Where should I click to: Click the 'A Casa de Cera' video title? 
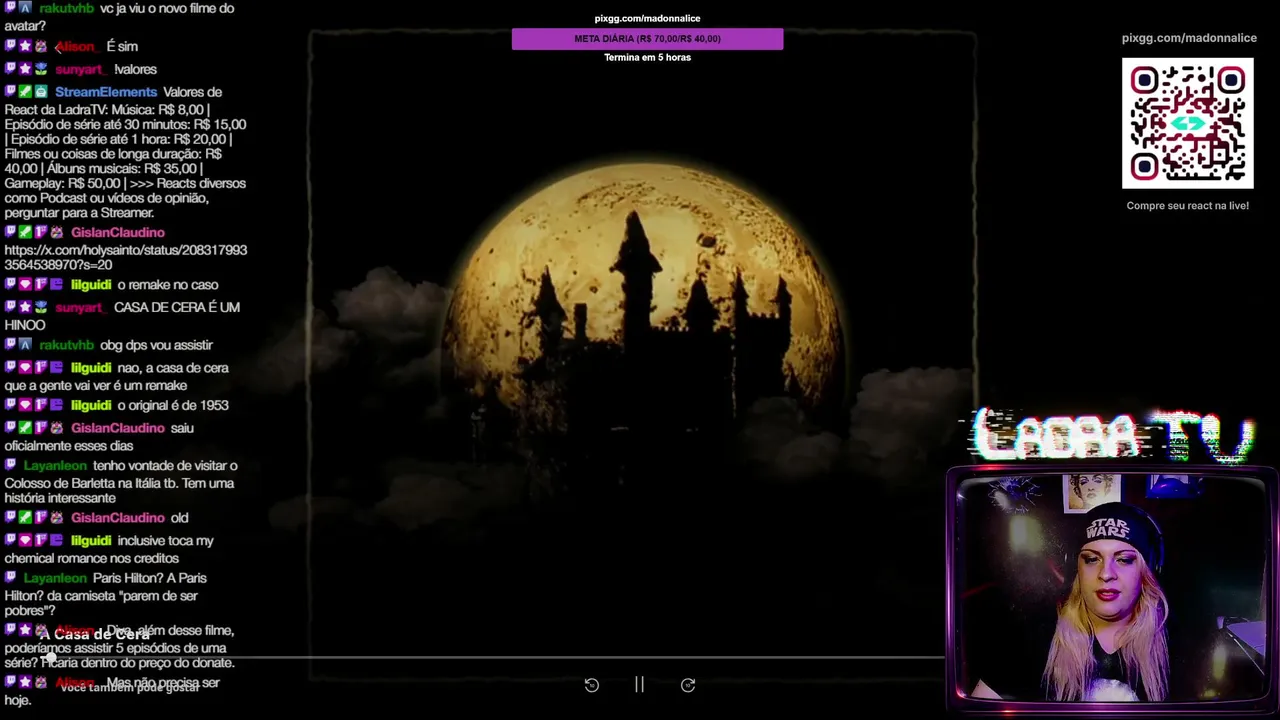94,634
